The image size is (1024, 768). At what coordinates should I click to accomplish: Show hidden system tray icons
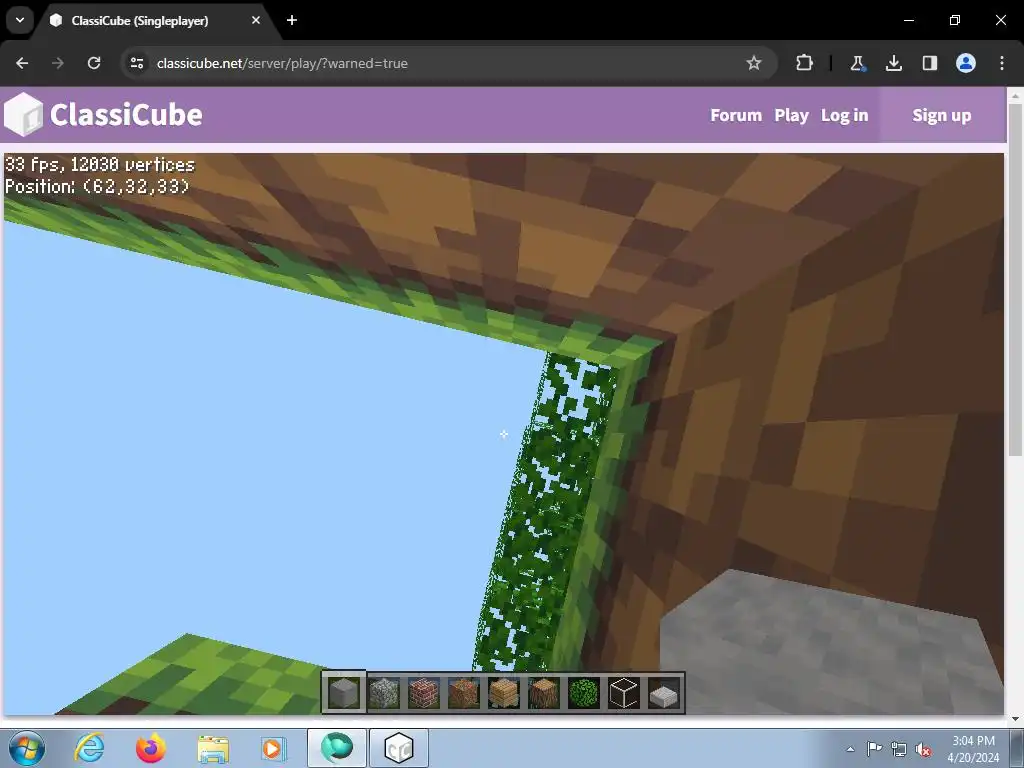pos(850,749)
